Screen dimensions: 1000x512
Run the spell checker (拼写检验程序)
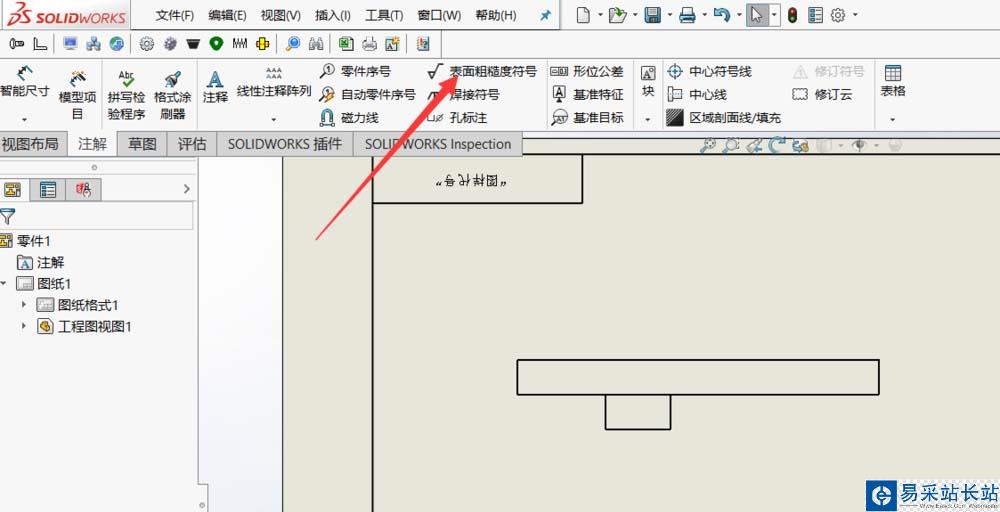pos(126,95)
